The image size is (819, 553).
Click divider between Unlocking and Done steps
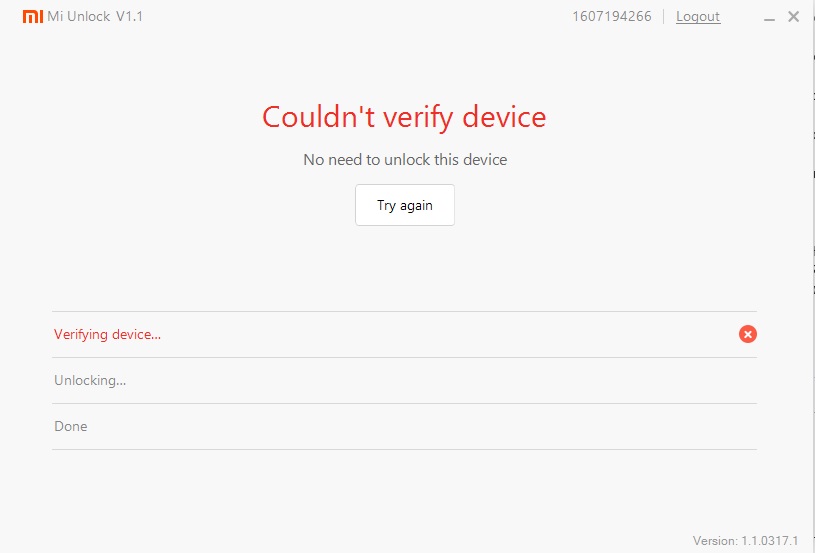coord(404,403)
